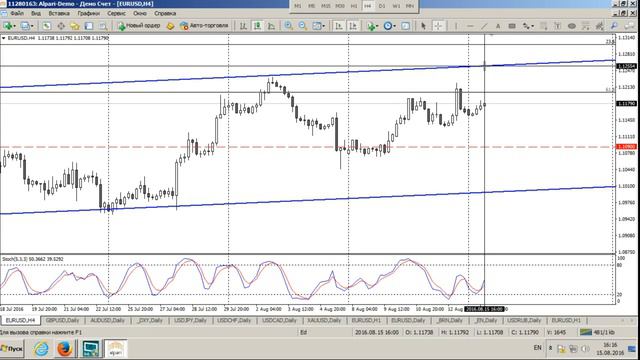Toggle the Terminal panel icon
The width and height of the screenshot is (640, 360).
pyautogui.click(x=89, y=26)
